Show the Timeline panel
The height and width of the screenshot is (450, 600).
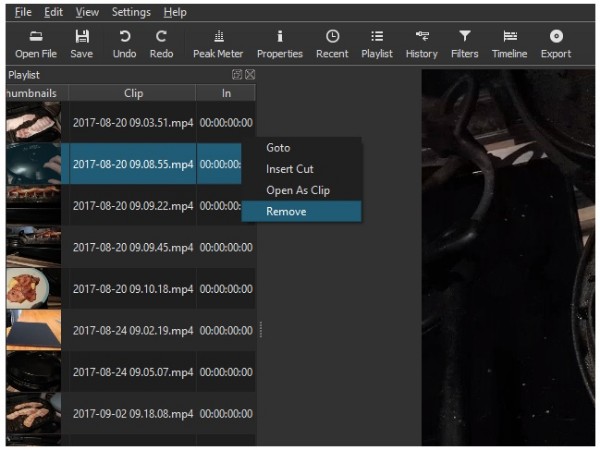pyautogui.click(x=510, y=44)
